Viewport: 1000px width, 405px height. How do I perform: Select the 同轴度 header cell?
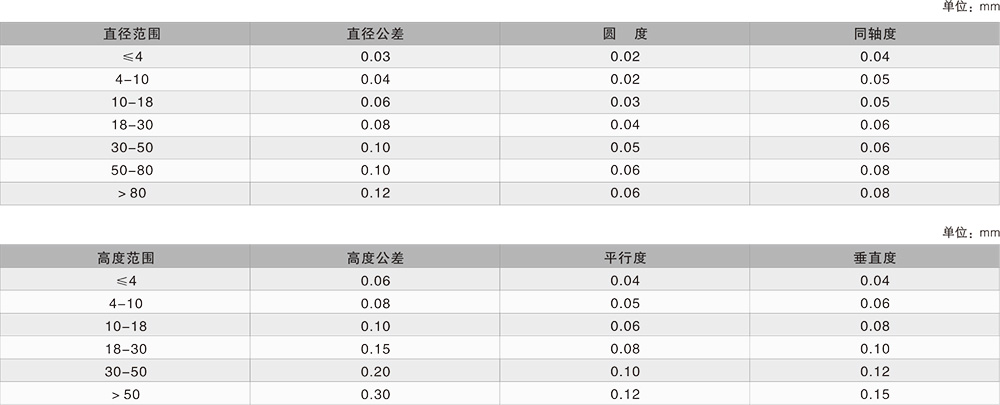875,33
